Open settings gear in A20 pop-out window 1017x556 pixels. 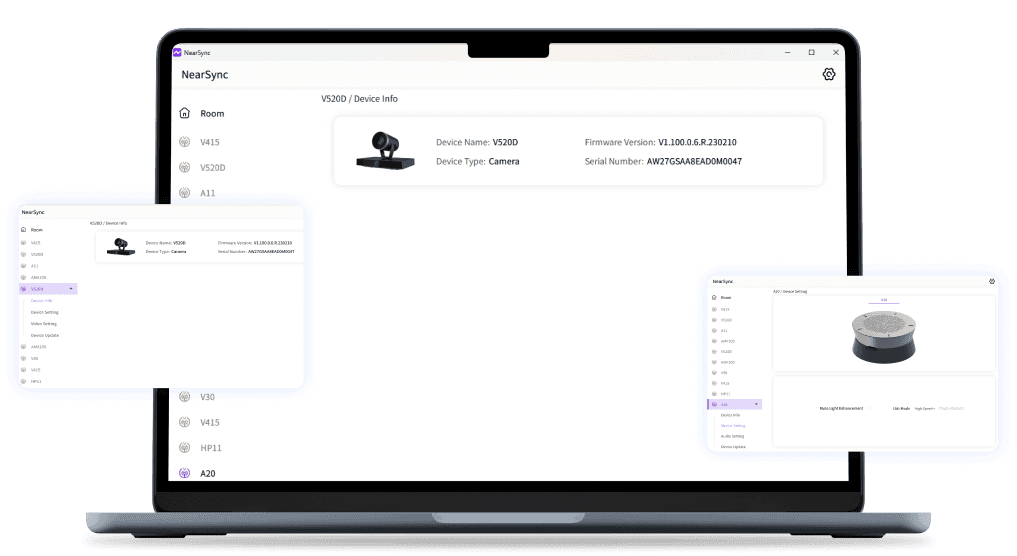(x=992, y=282)
